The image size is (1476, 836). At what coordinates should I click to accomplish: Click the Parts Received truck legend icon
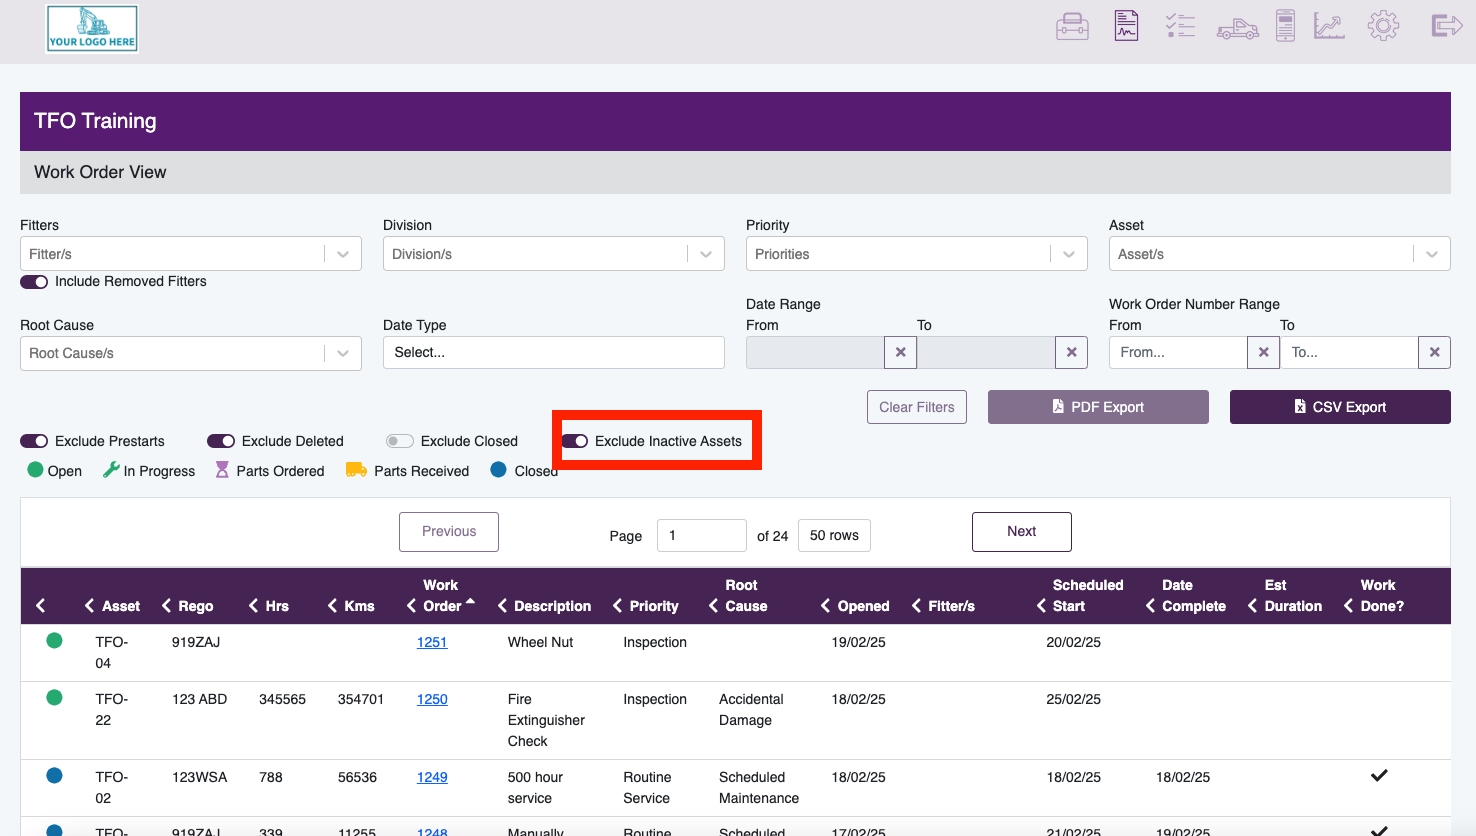pos(356,470)
